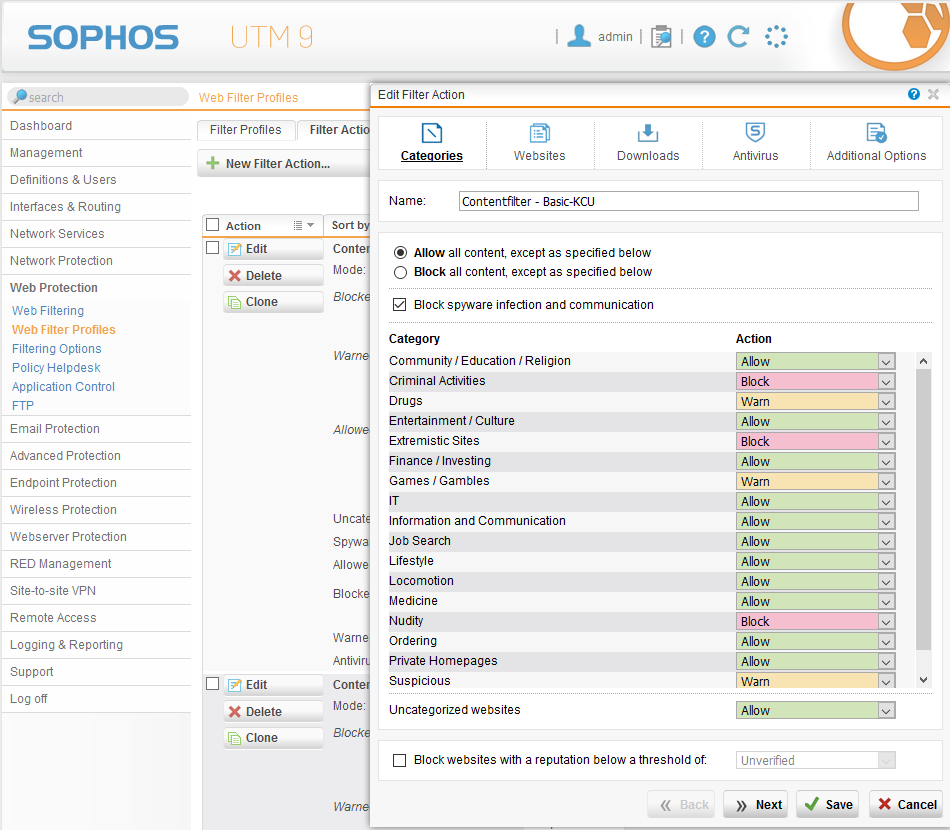Screen dimensions: 950x830
Task: Close the Edit Filter Action dialog
Action: coord(933,94)
